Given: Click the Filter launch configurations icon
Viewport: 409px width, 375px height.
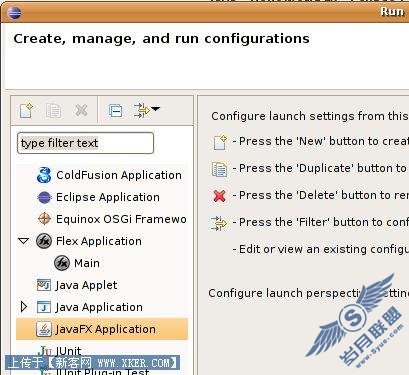Looking at the screenshot, I should pos(142,110).
